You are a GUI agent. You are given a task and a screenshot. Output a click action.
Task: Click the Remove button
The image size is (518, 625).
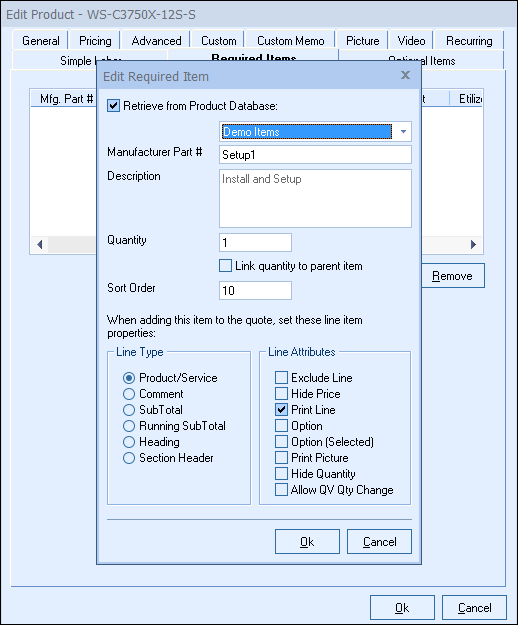[x=453, y=275]
